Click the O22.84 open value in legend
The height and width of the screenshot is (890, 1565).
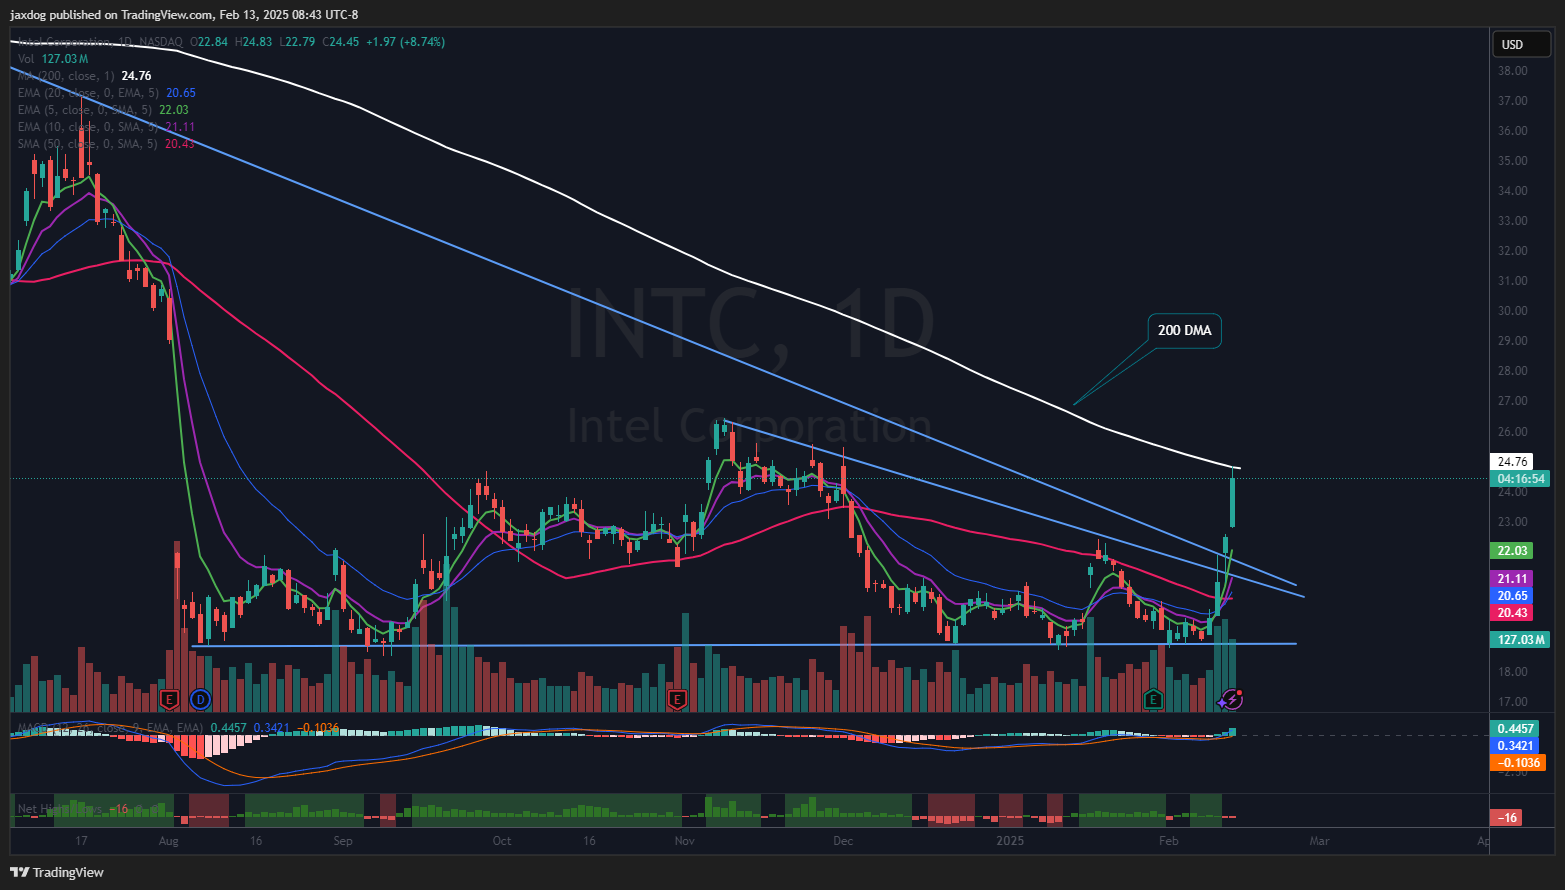(209, 42)
